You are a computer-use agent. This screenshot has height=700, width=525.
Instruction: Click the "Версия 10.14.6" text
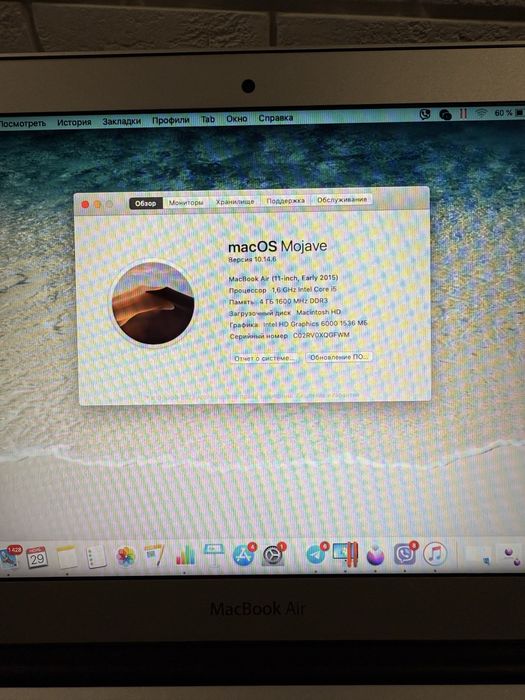[x=252, y=259]
